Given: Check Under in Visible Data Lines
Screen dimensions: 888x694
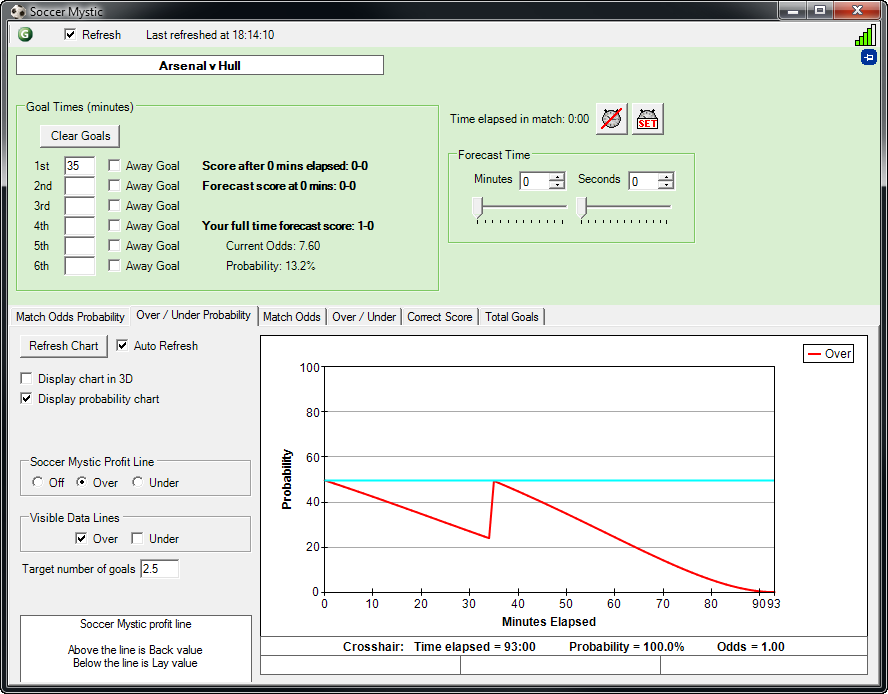Looking at the screenshot, I should coord(137,538).
